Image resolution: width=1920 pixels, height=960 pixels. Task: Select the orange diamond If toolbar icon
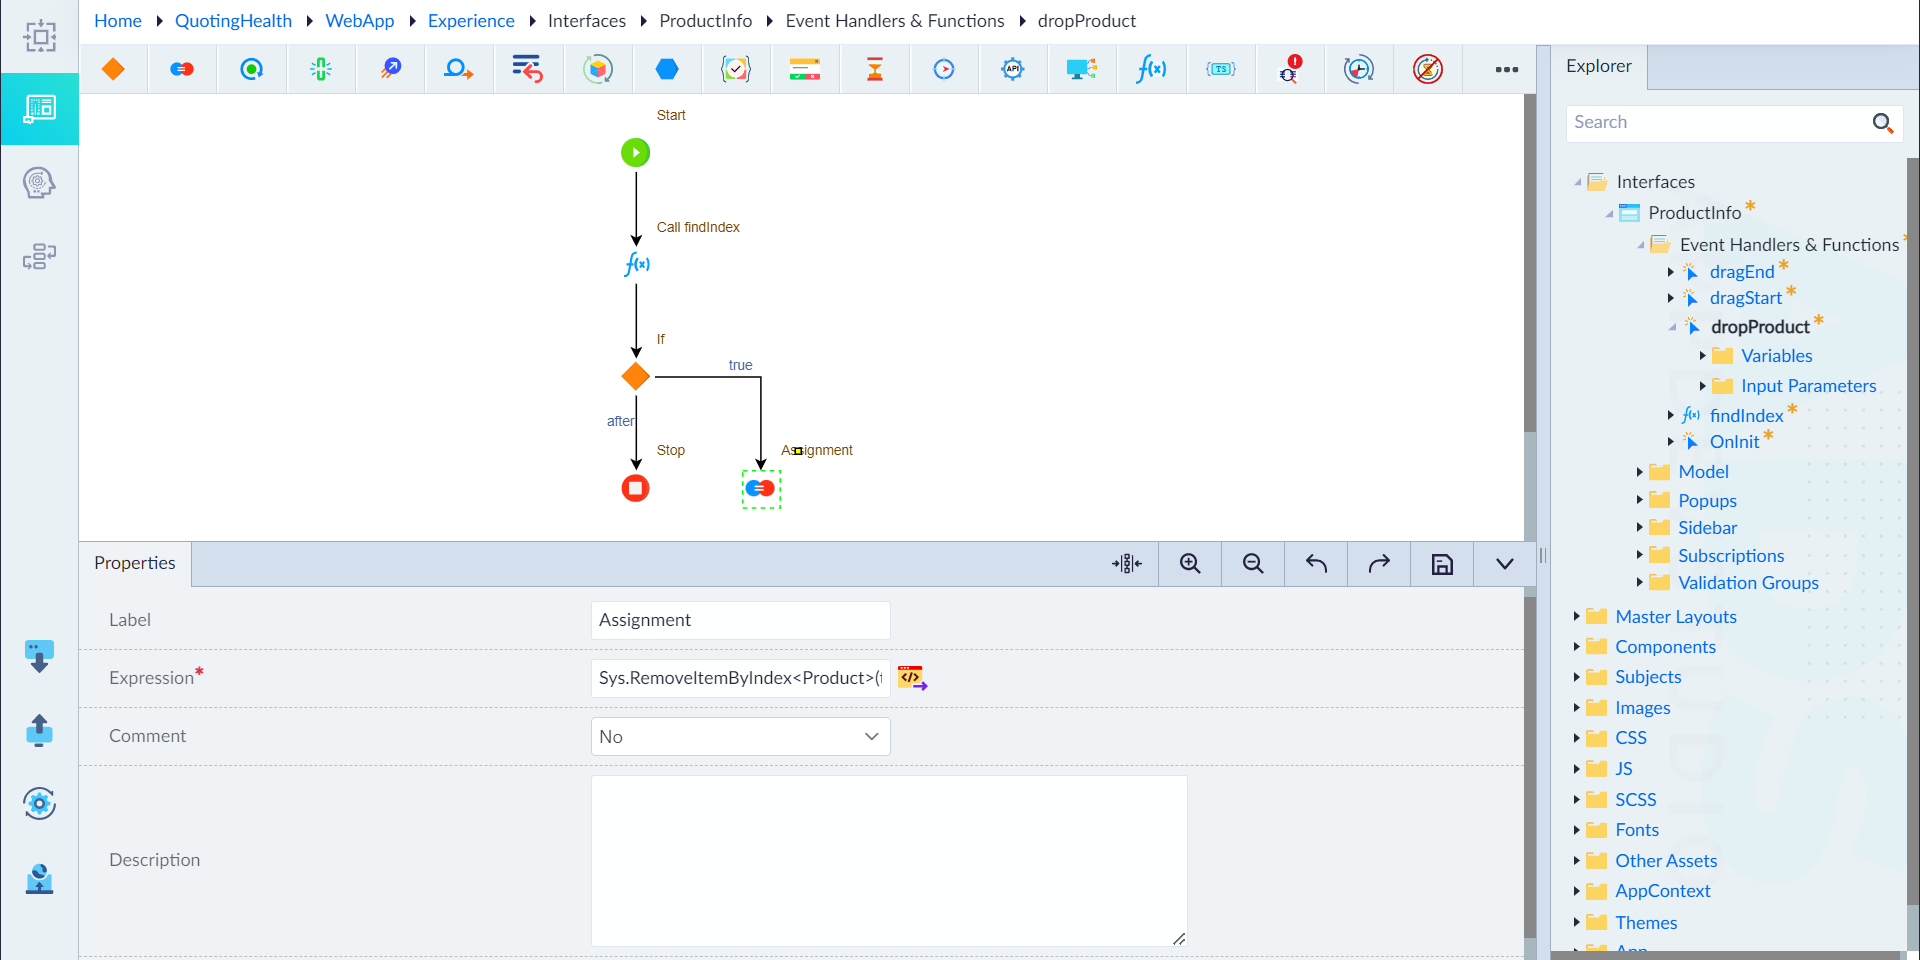[113, 69]
